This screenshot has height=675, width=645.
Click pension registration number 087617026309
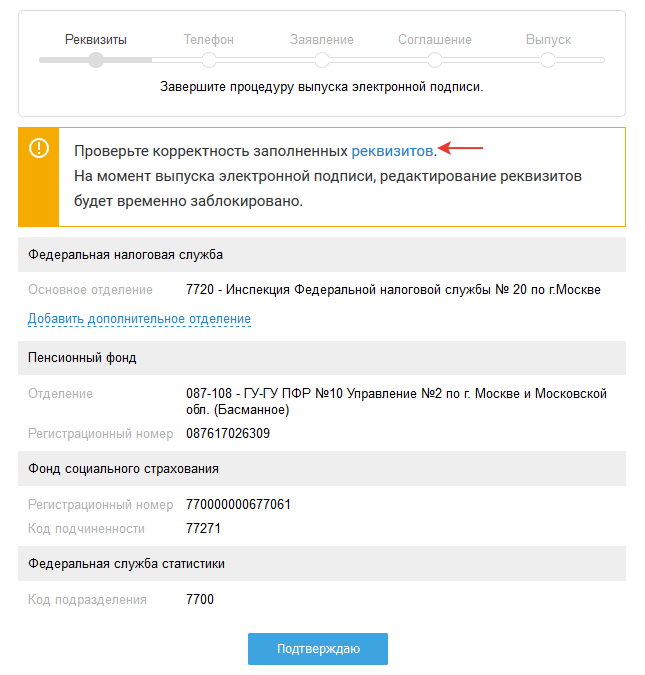click(228, 434)
